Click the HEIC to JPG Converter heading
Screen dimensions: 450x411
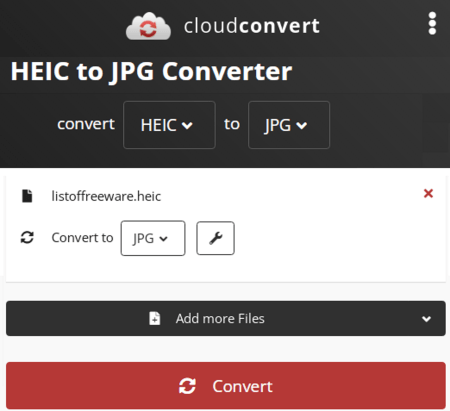(151, 72)
